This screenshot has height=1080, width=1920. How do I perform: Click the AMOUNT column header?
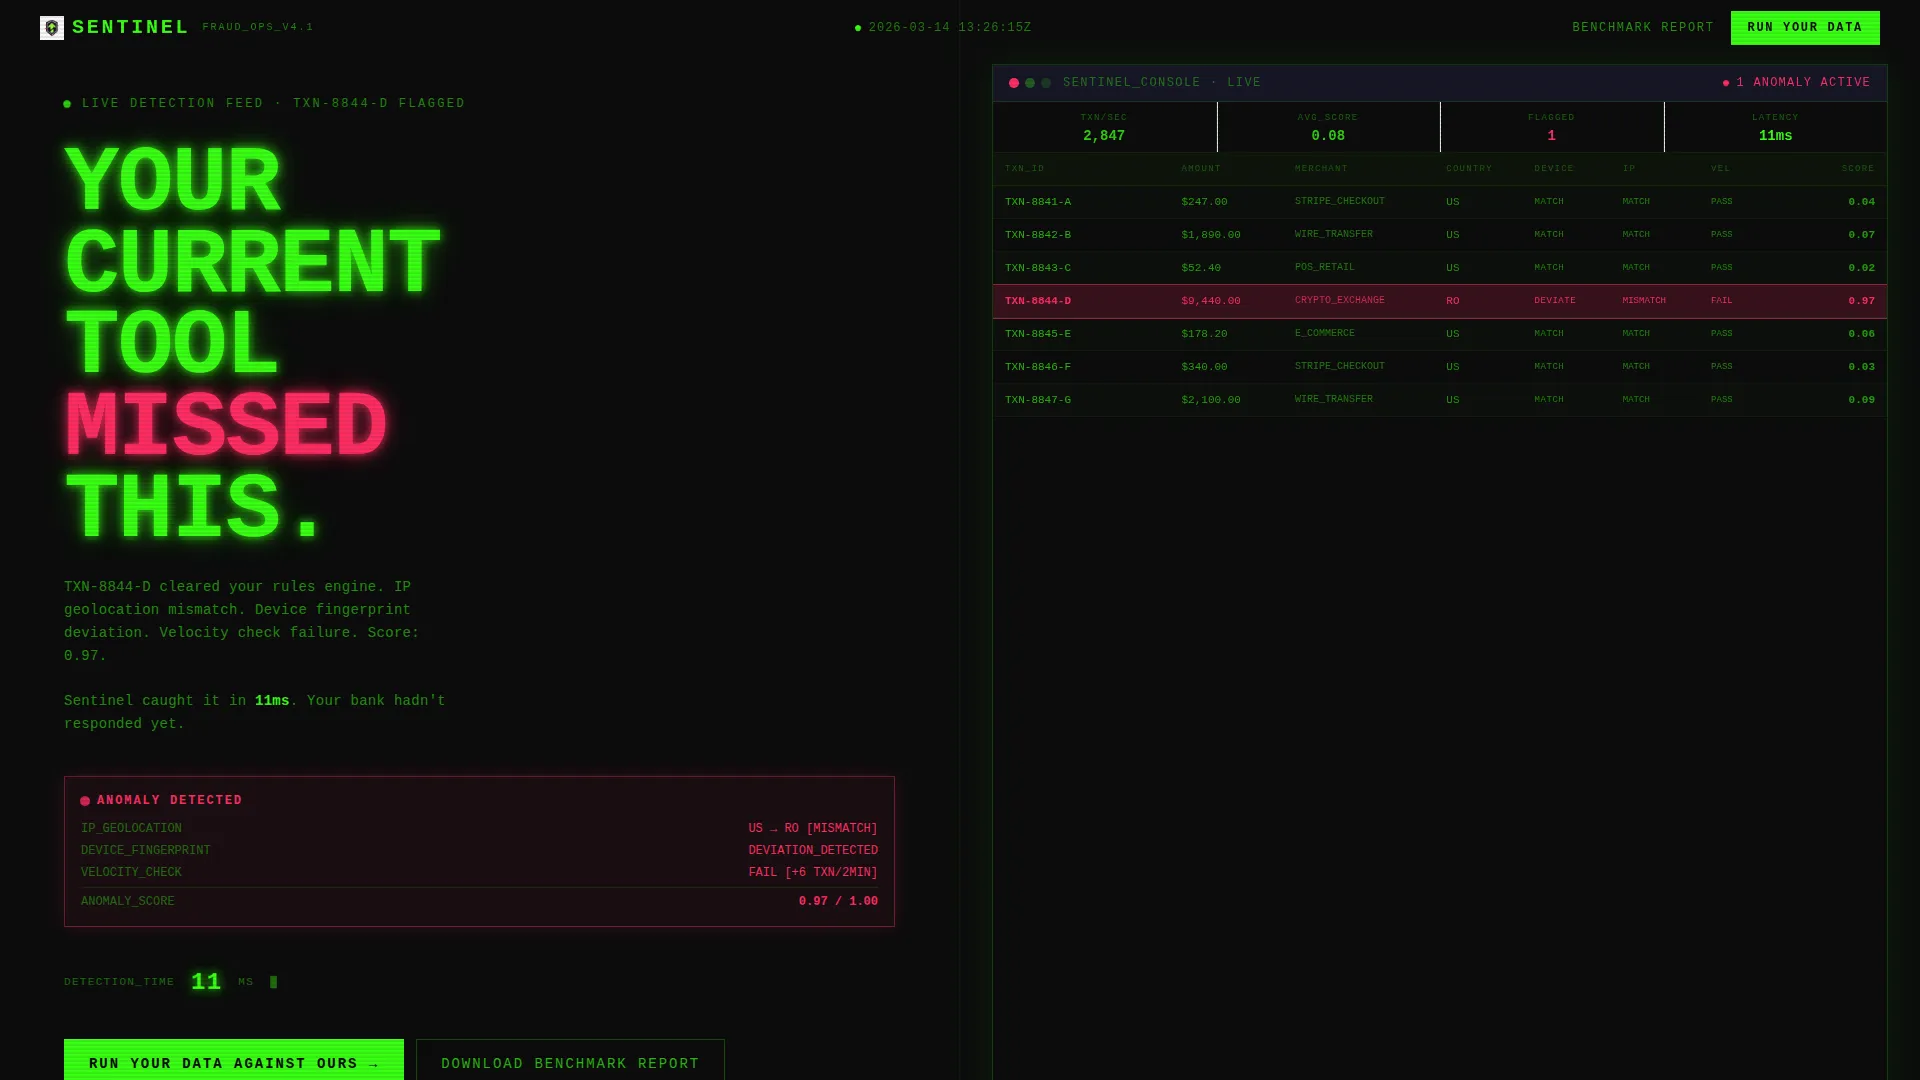pyautogui.click(x=1201, y=169)
